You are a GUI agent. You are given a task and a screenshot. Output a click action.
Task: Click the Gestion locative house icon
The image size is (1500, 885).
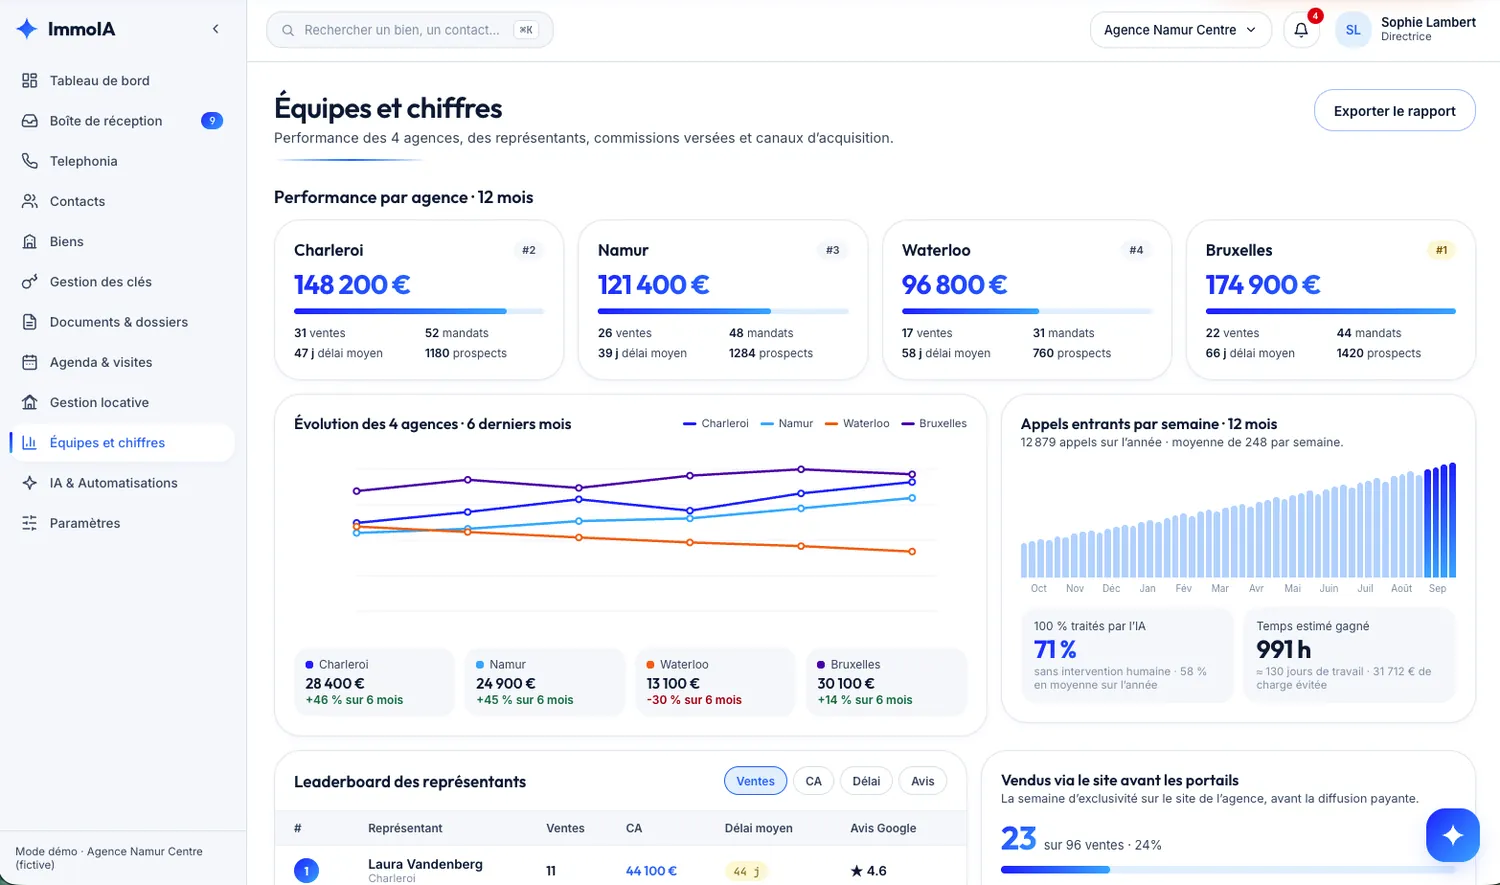click(x=30, y=402)
